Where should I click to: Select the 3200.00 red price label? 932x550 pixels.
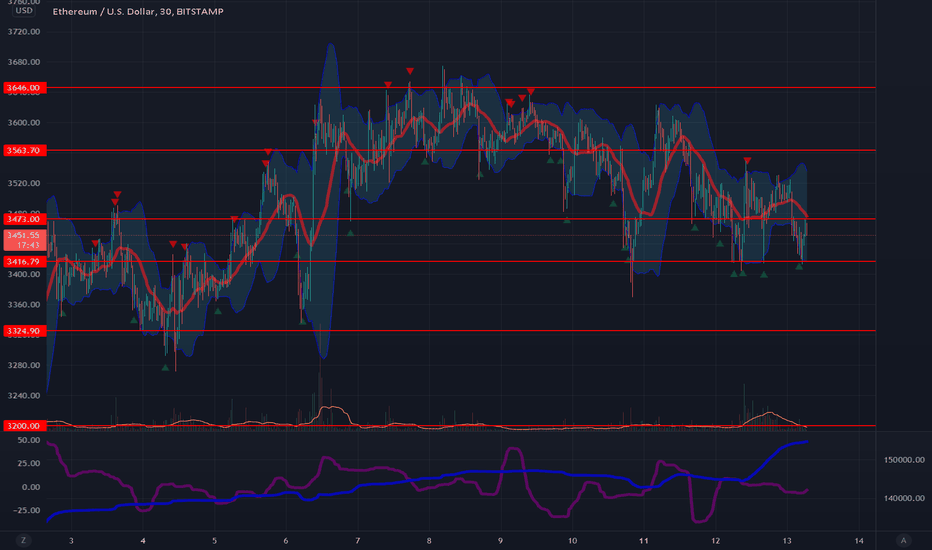pyautogui.click(x=24, y=426)
